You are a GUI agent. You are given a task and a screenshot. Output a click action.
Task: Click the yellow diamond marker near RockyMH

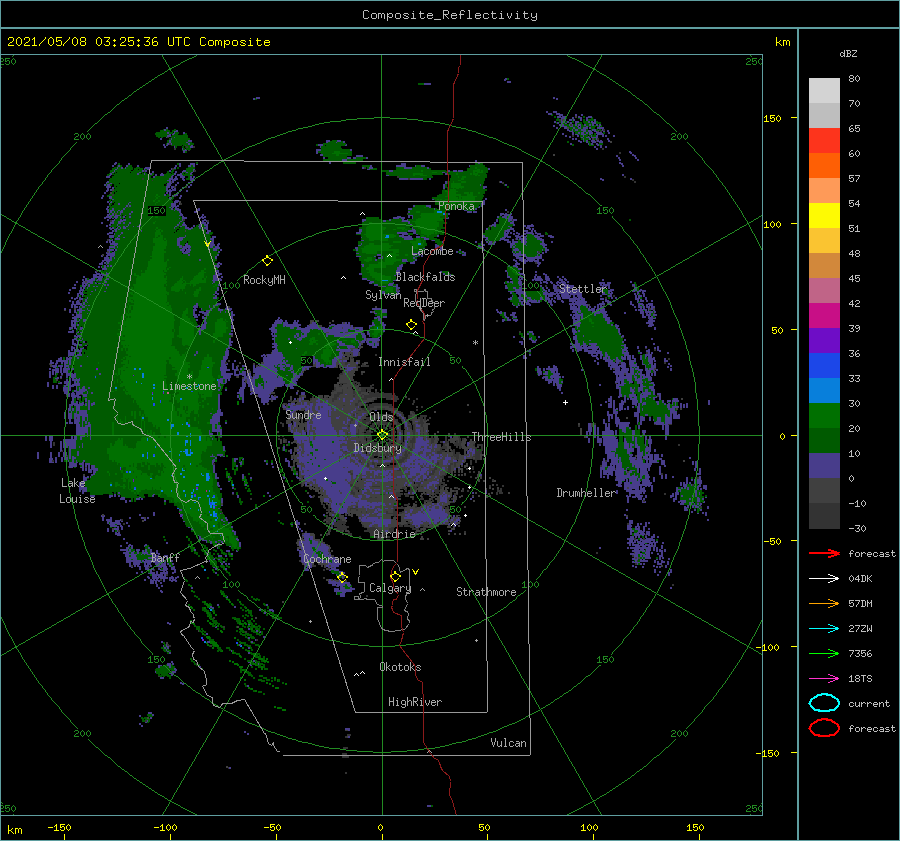[x=267, y=261]
